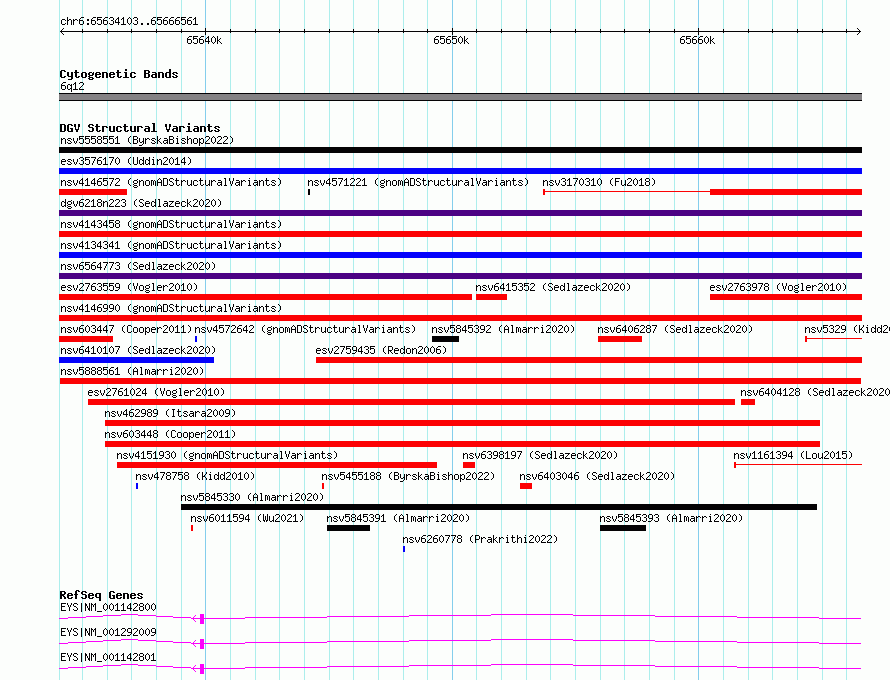This screenshot has width=890, height=680.
Task: Click the nsv4146990 gnomAD variant label
Action: (171, 308)
